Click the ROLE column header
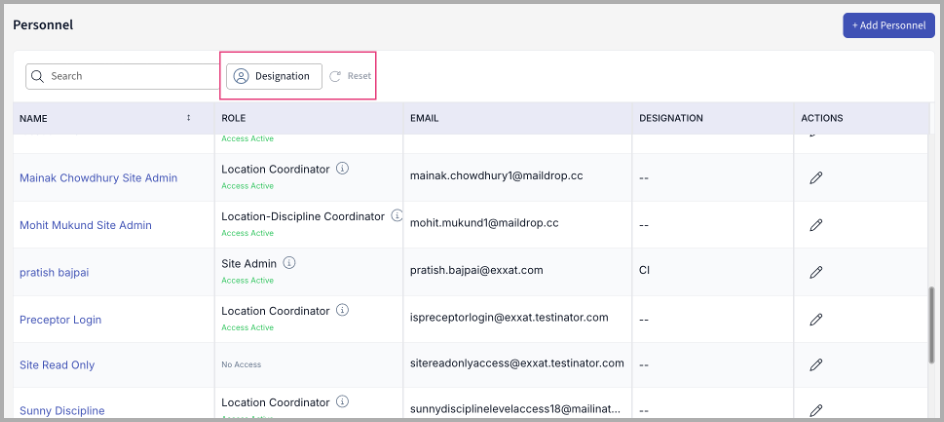 point(233,118)
